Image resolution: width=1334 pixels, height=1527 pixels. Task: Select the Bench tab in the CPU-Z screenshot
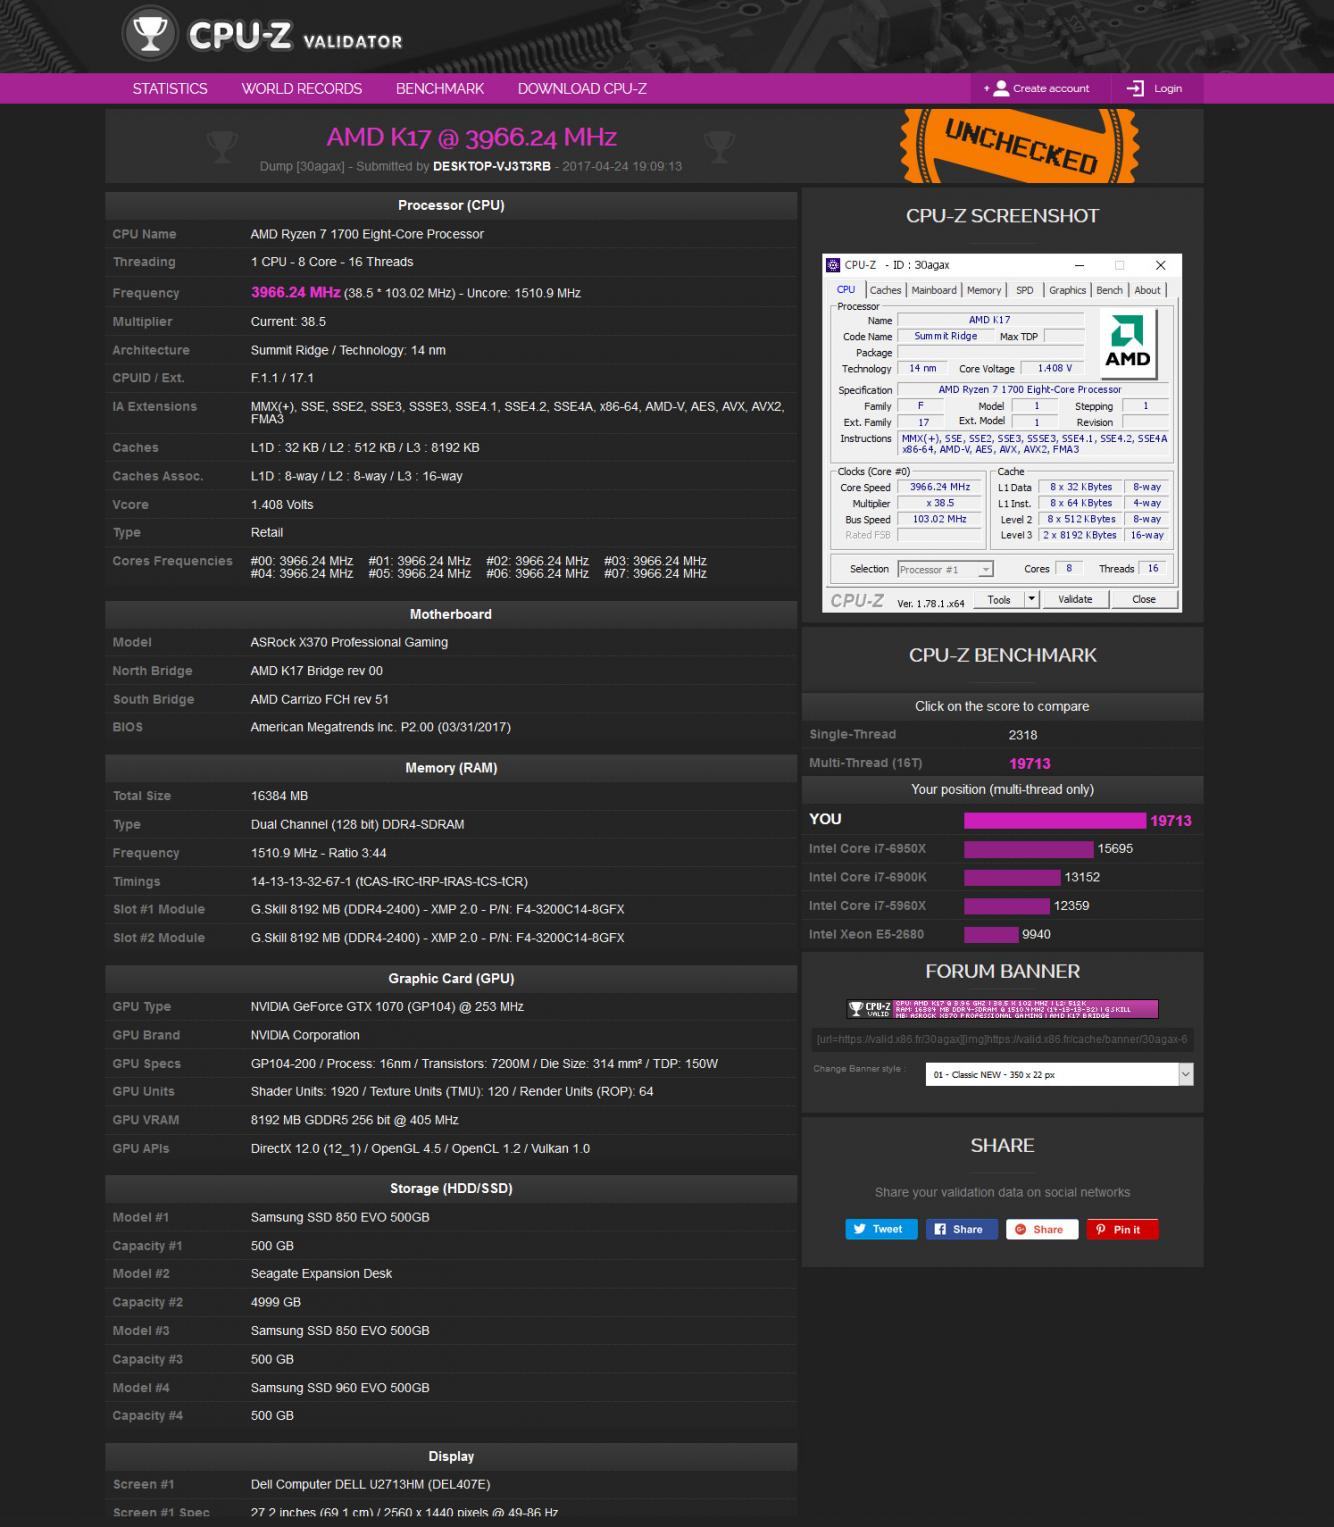pyautogui.click(x=1110, y=290)
